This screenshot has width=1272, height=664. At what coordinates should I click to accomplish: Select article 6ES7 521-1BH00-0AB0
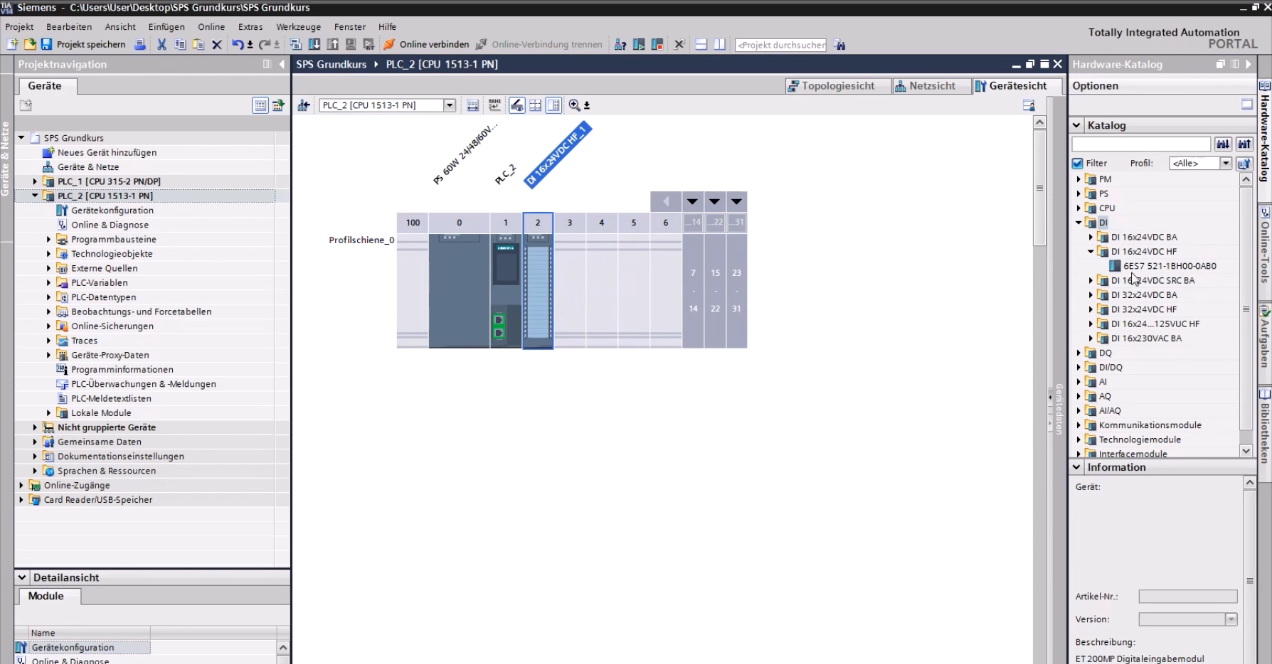tap(1169, 266)
